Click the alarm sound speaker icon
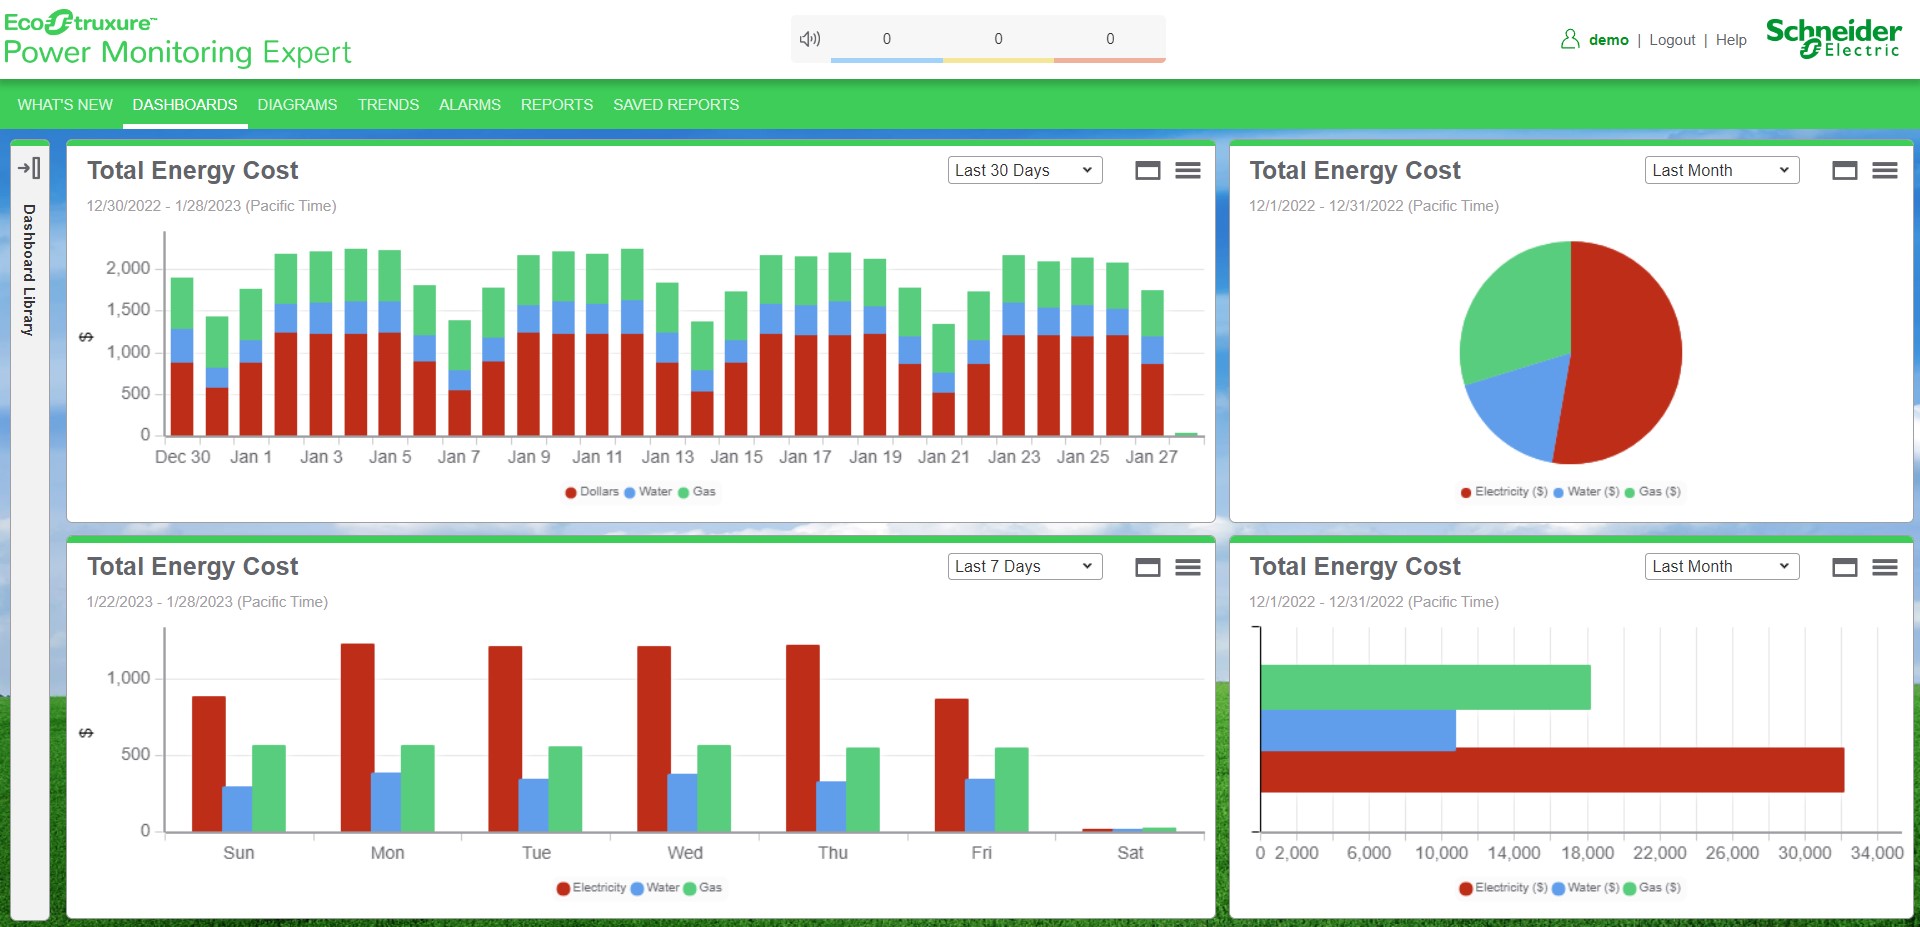Viewport: 1920px width, 927px height. tap(809, 39)
